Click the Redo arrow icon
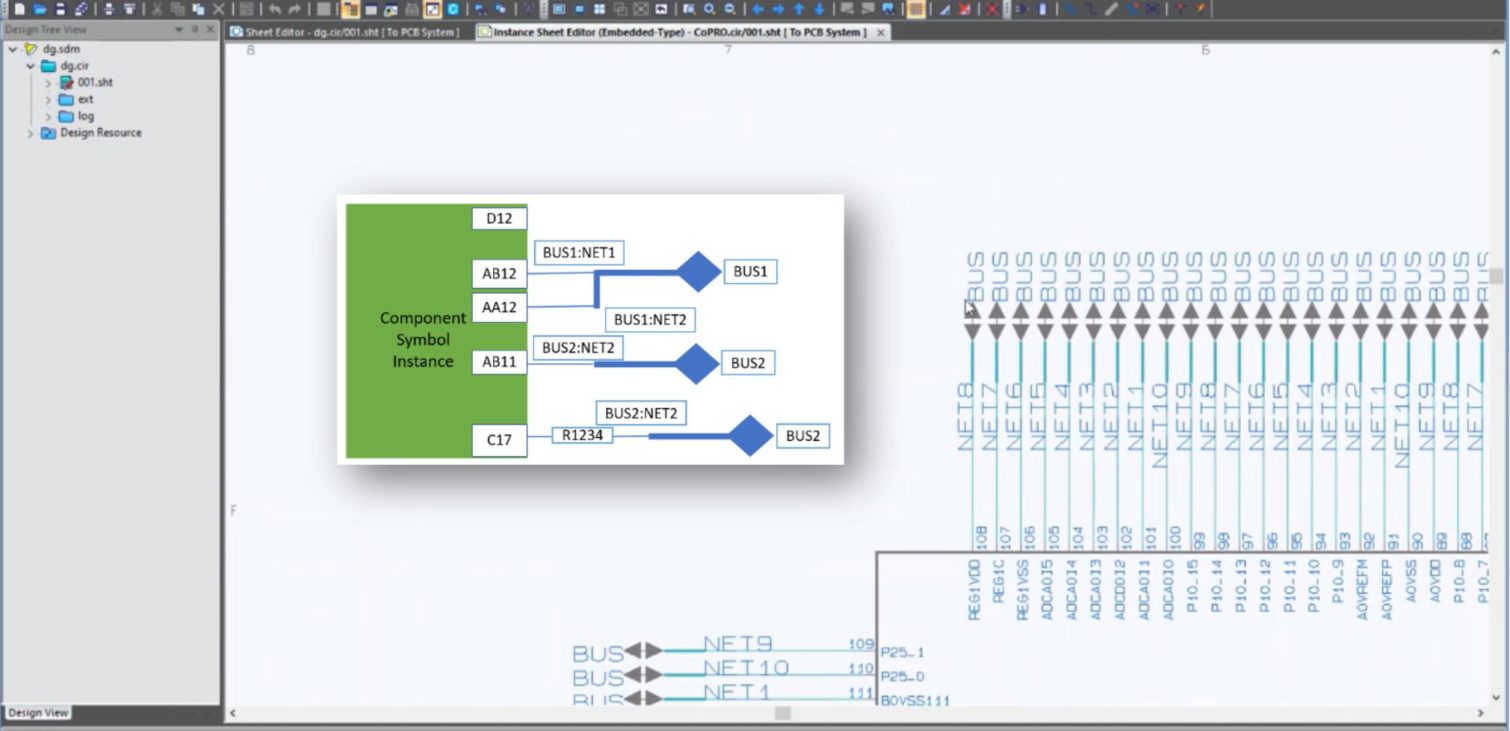Viewport: 1510px width, 731px height. pyautogui.click(x=294, y=9)
